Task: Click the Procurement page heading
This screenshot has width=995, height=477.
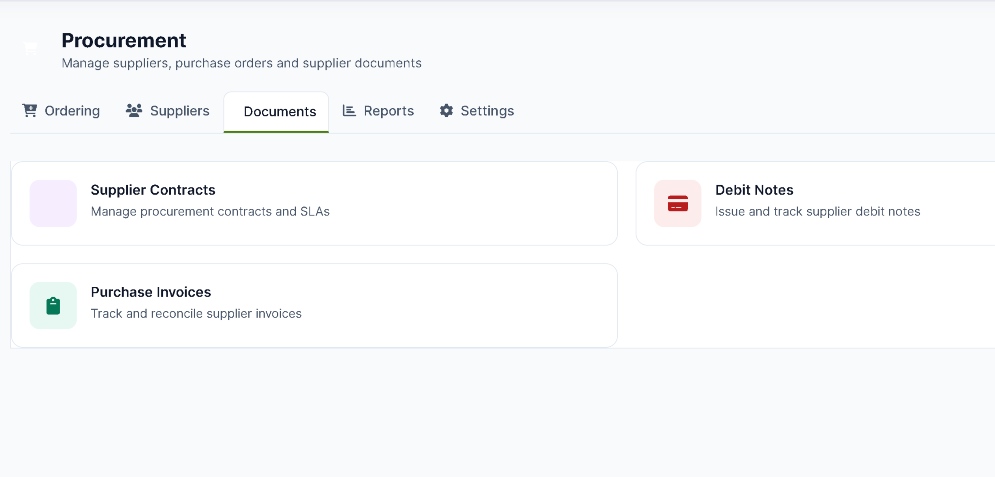Action: 124,40
